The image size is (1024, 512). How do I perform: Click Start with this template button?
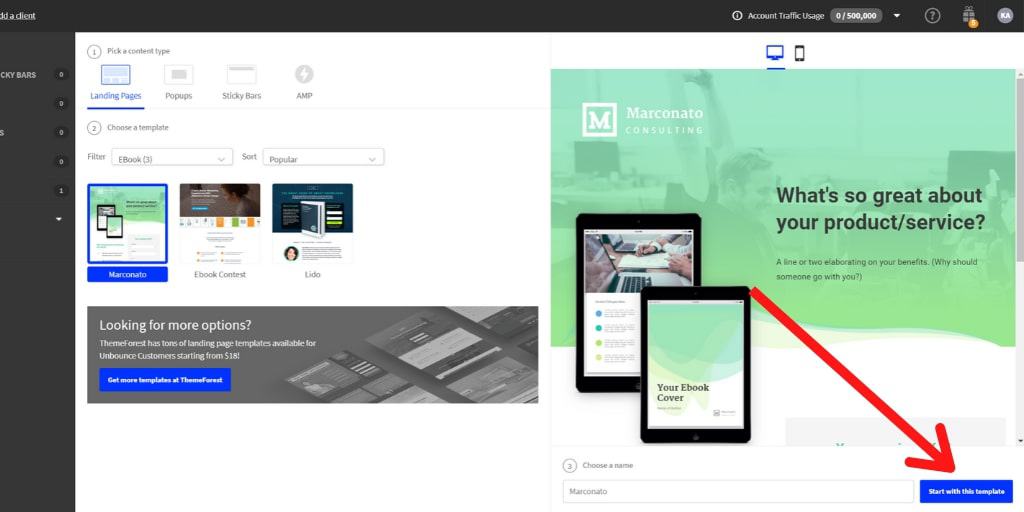pos(967,491)
